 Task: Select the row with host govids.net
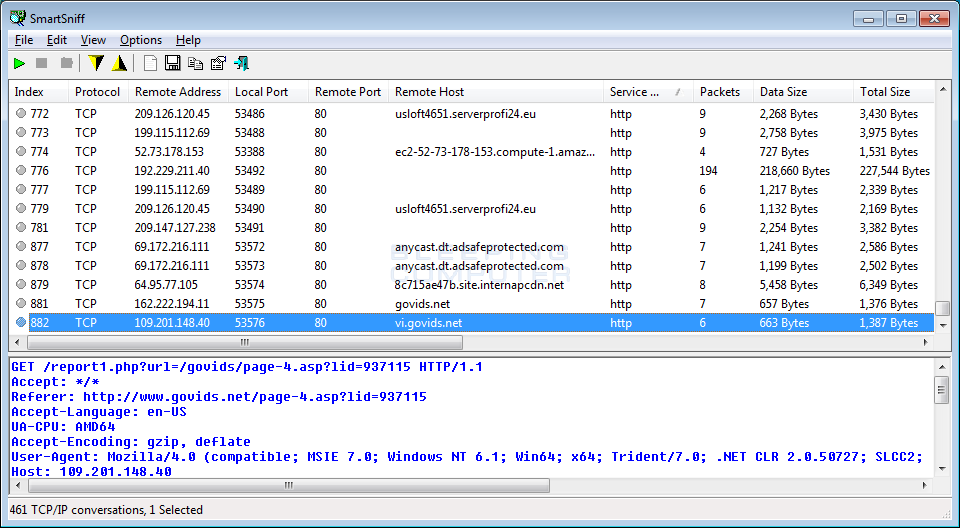[x=422, y=304]
